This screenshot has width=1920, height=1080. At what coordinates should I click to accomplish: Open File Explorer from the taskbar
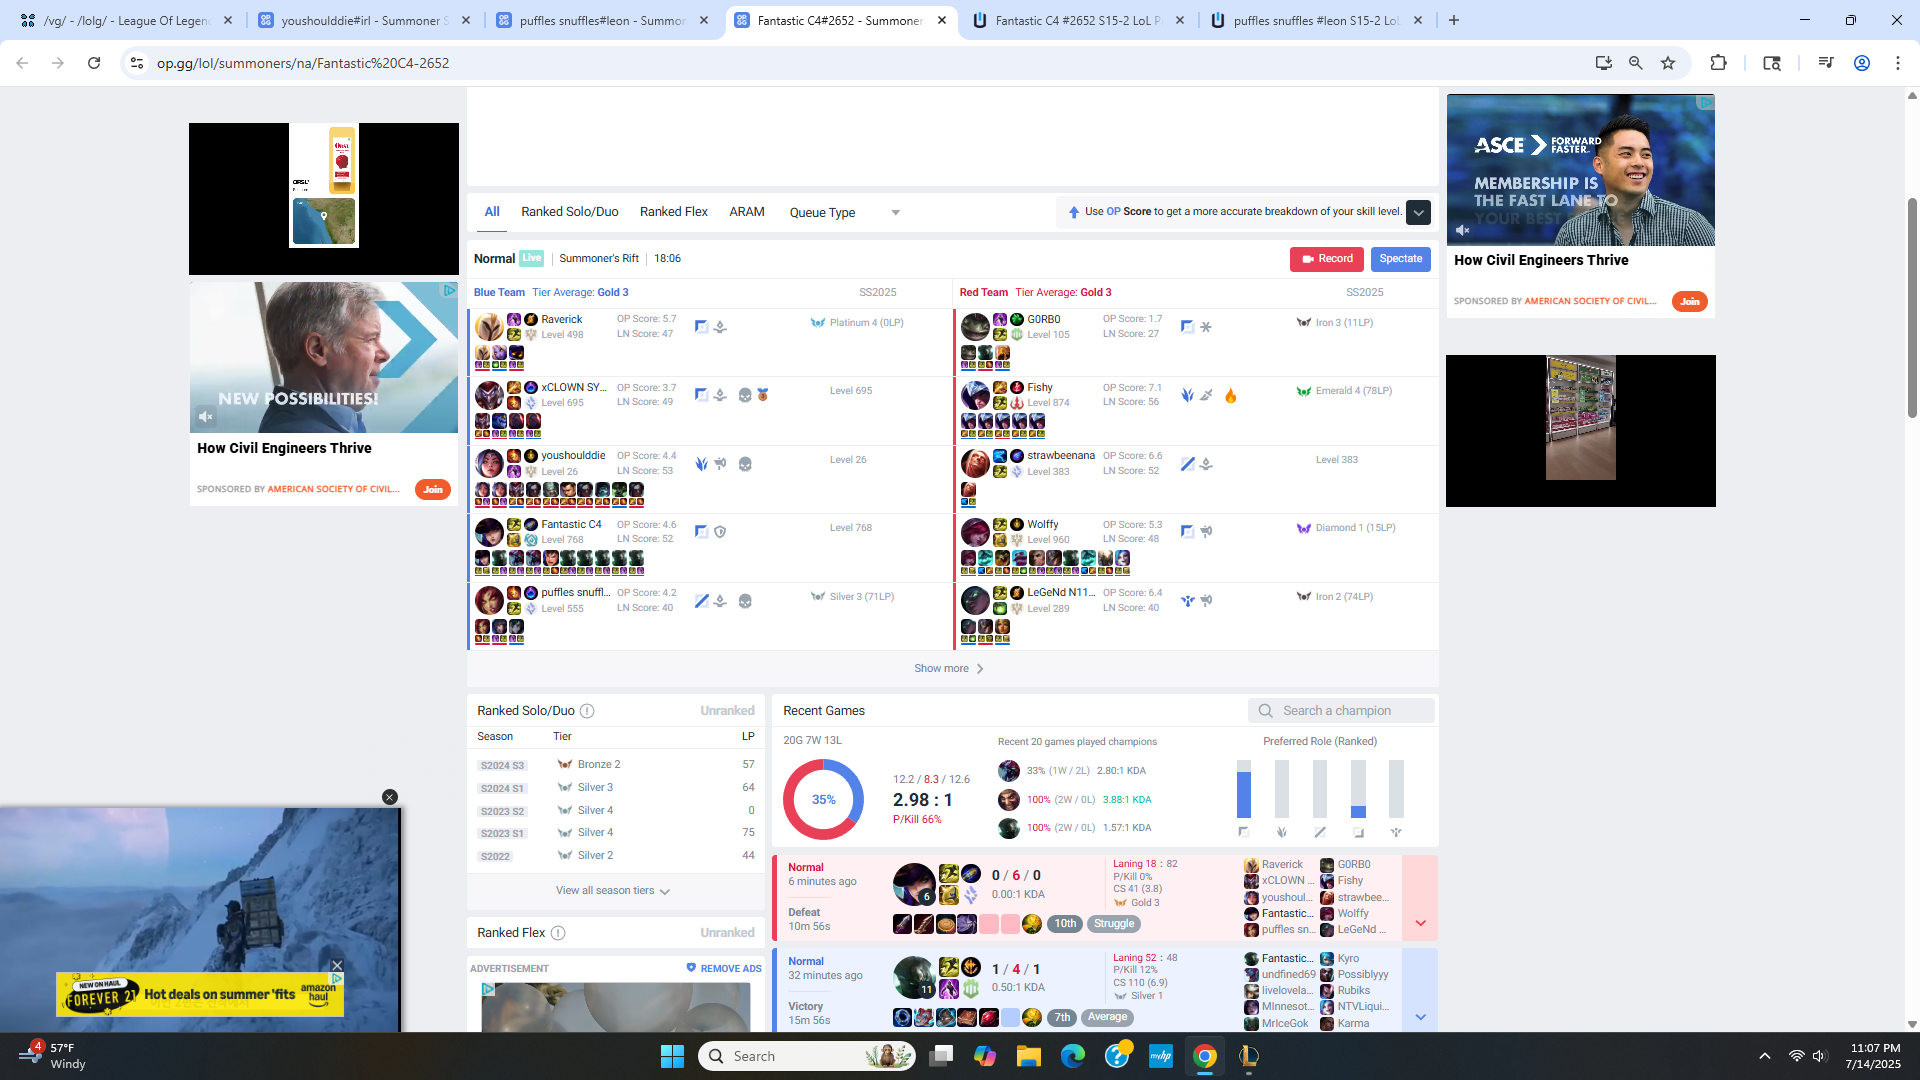point(1028,1056)
